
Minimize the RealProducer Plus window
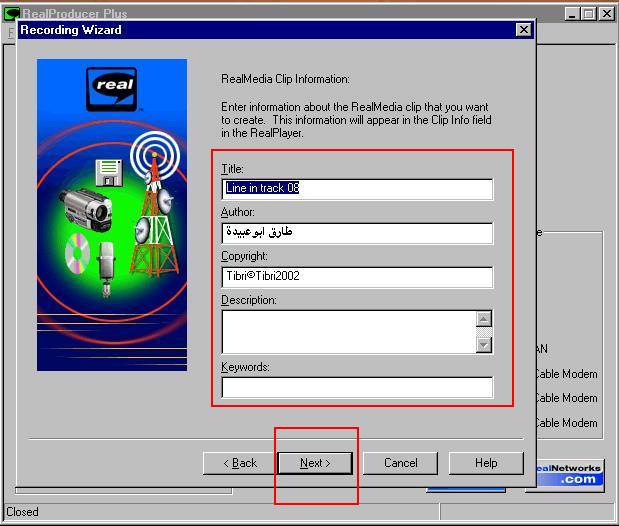pos(572,14)
